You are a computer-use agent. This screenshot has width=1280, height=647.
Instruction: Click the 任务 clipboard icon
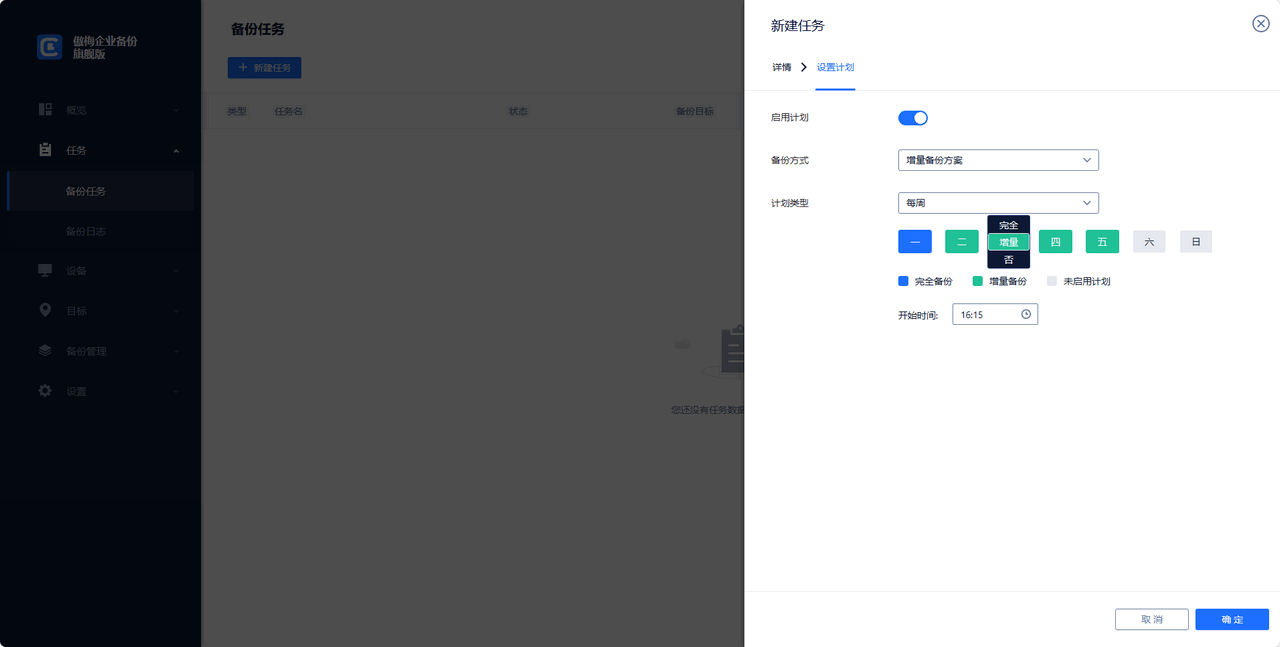click(x=44, y=150)
